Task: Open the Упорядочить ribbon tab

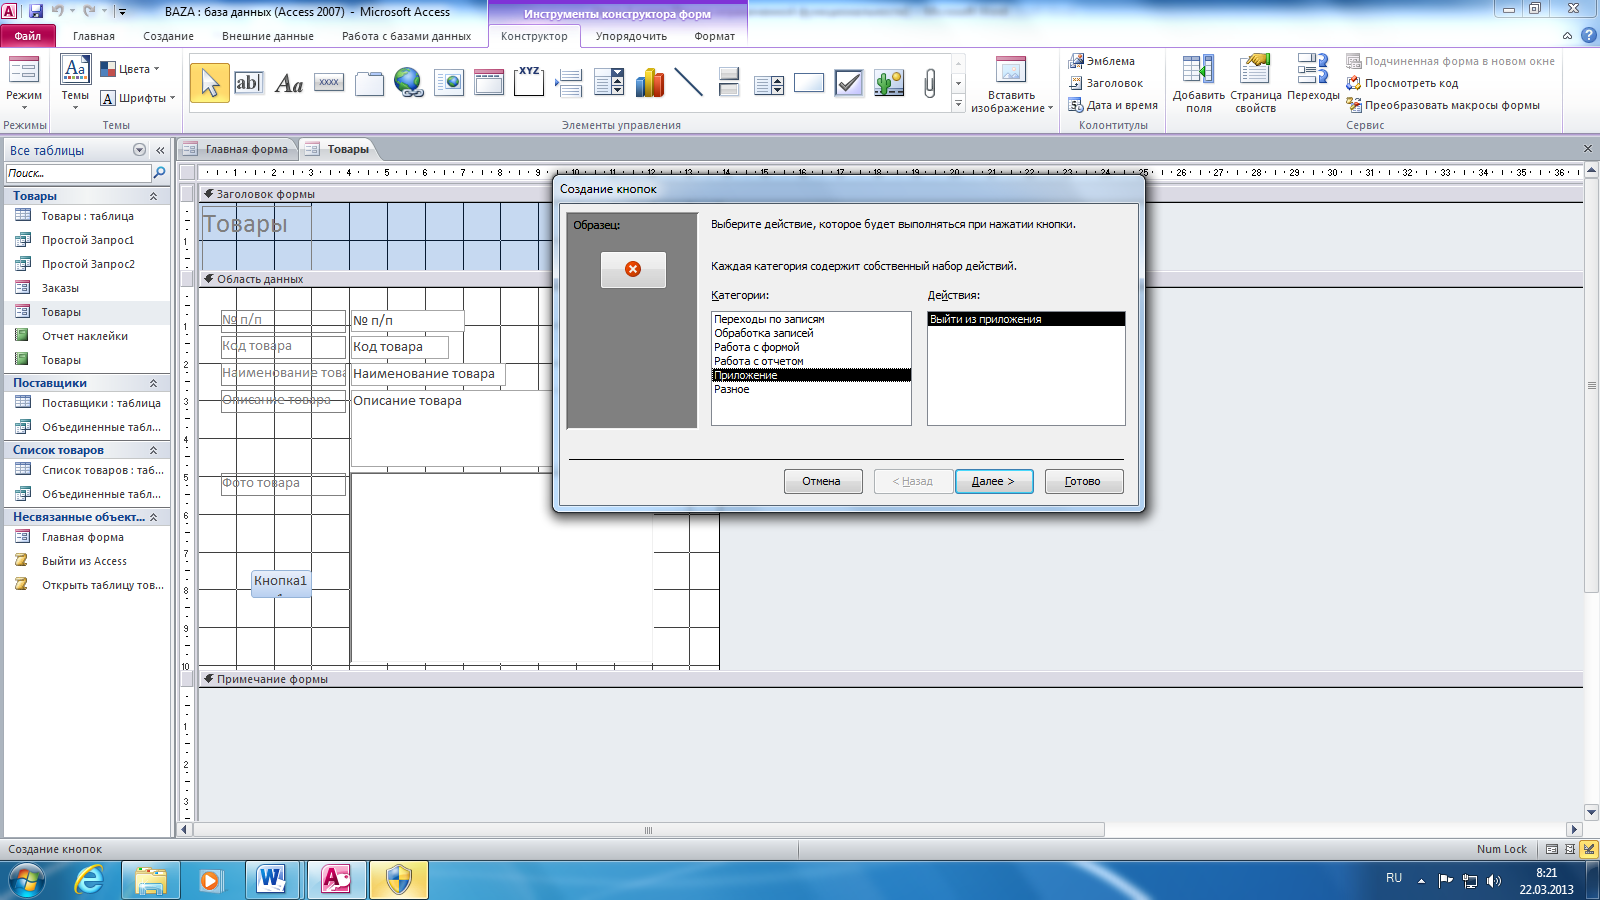Action: (x=631, y=36)
